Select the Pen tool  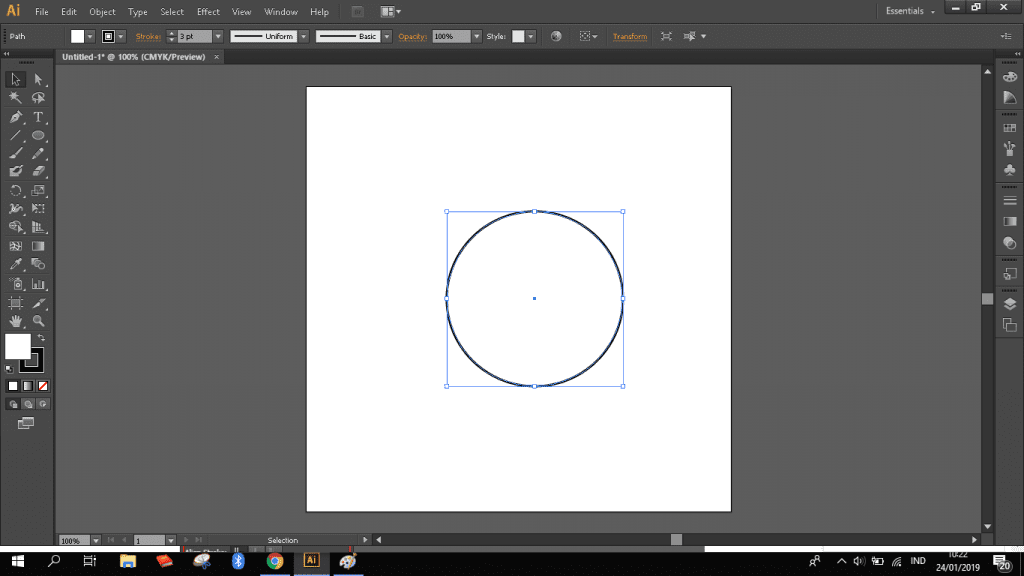[15, 116]
